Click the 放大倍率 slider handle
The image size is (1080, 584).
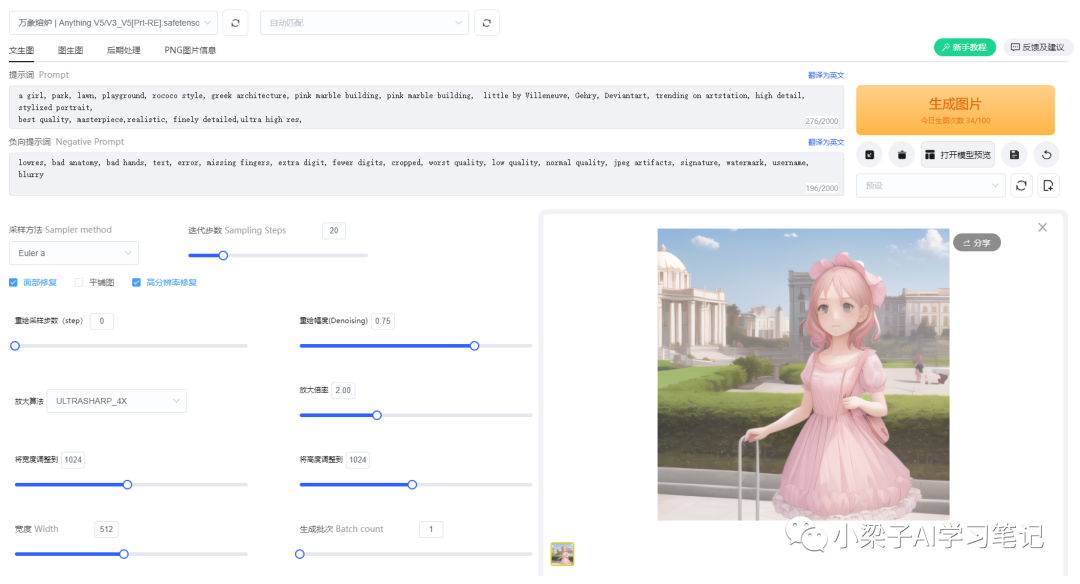point(377,415)
